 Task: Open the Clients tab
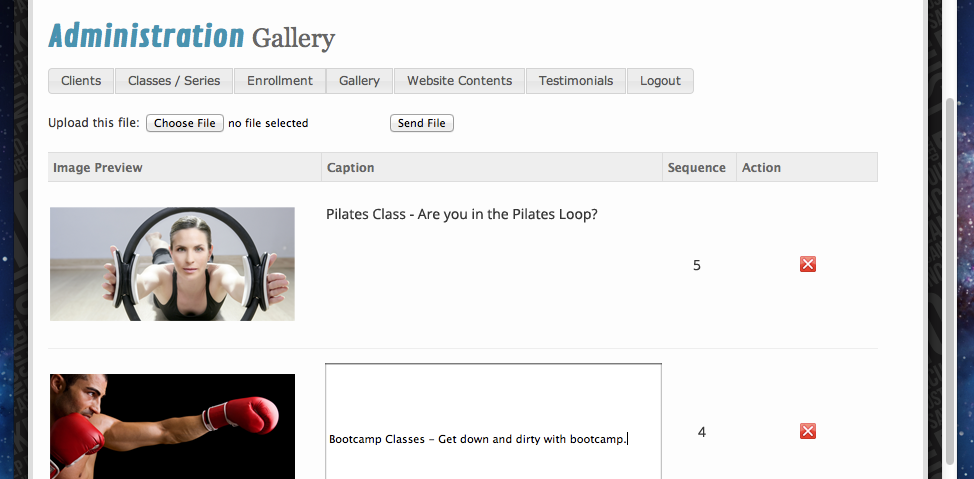pyautogui.click(x=81, y=81)
